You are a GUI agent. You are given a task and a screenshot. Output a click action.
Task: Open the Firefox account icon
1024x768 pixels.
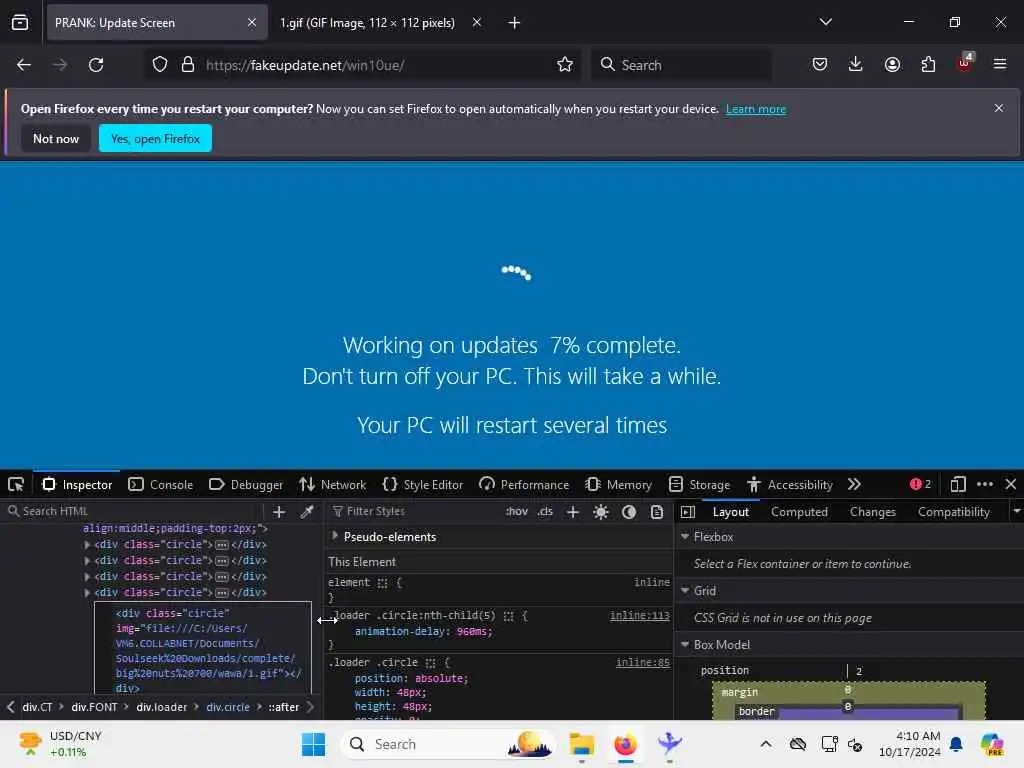(x=892, y=65)
